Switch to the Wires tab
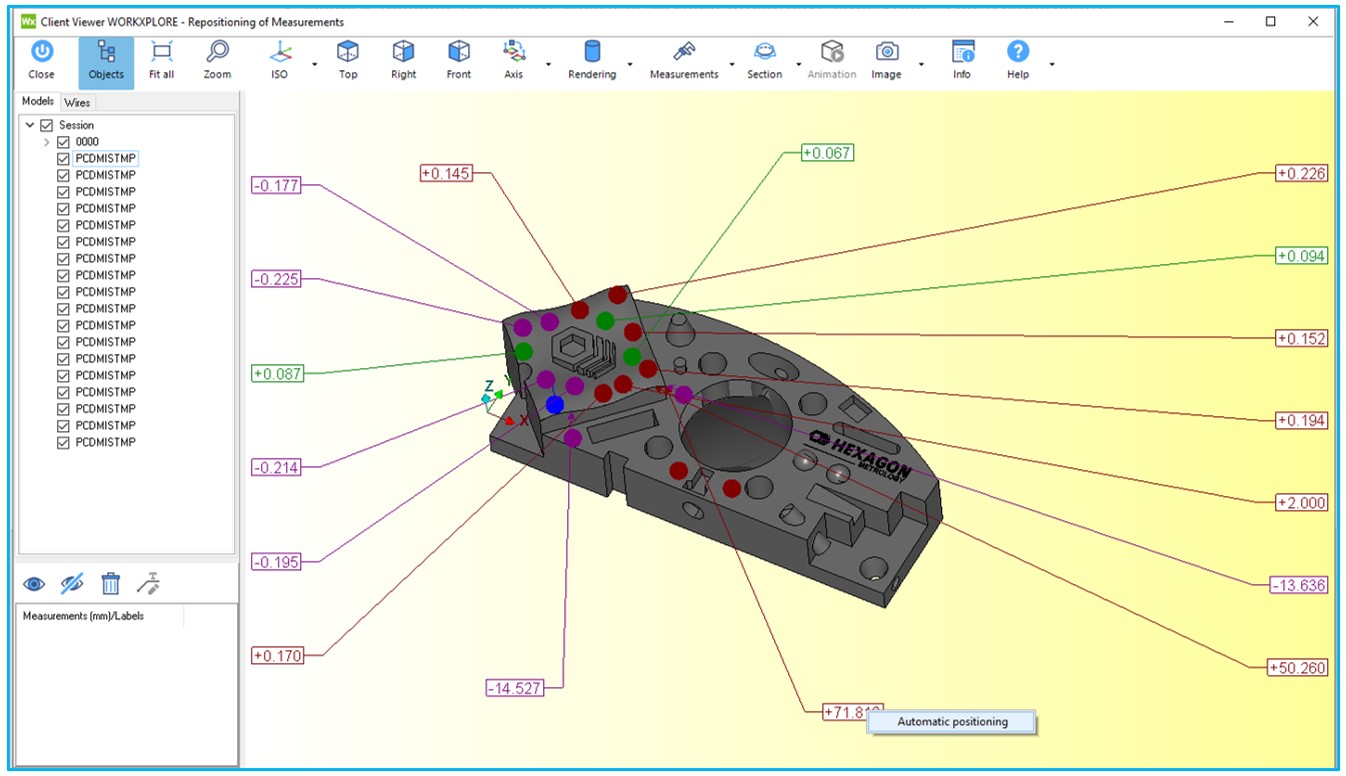The image size is (1346, 776). 77,103
